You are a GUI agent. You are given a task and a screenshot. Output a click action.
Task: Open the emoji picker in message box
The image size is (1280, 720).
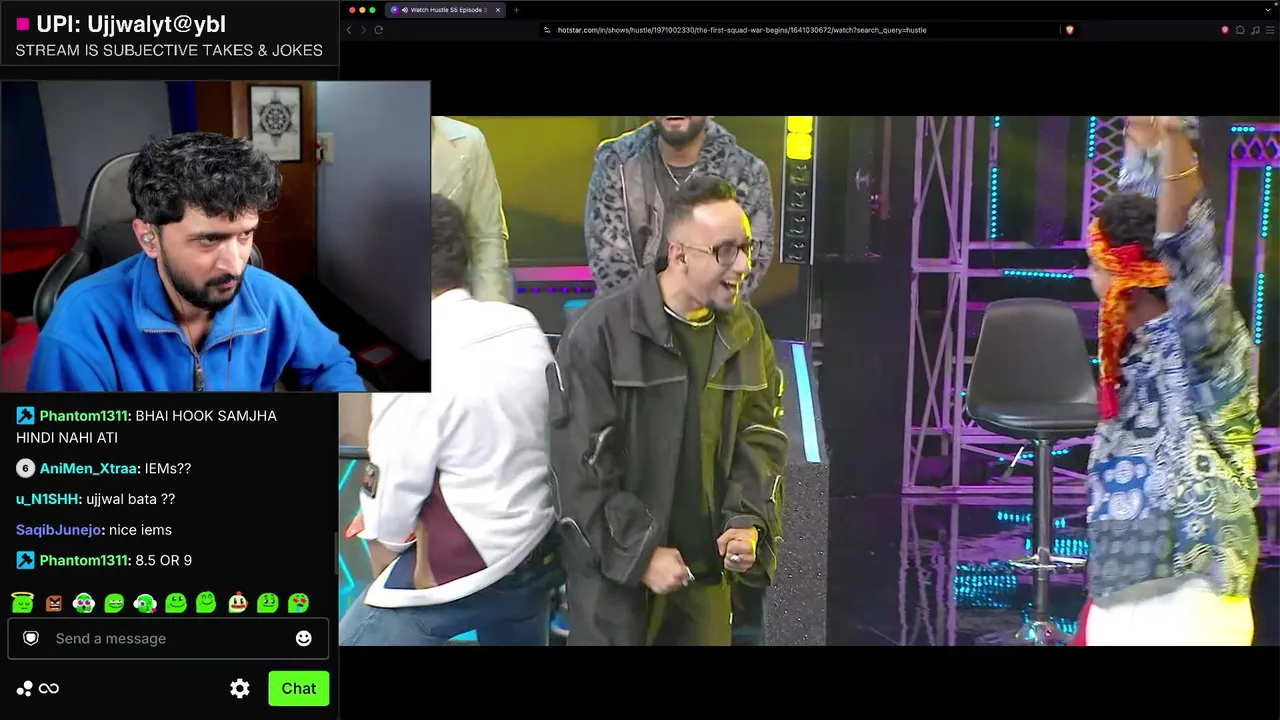(304, 638)
